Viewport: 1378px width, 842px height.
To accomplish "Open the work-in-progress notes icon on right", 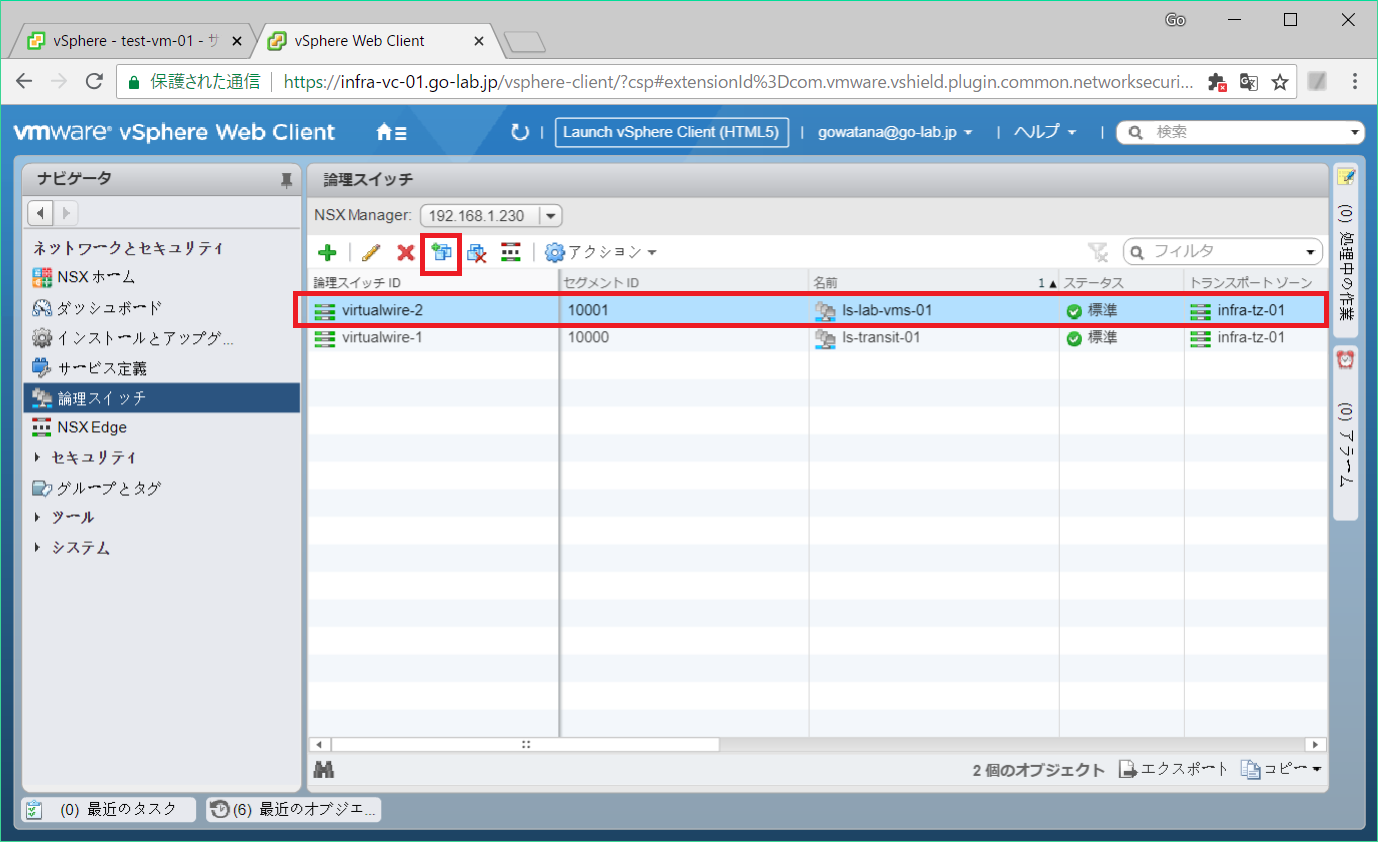I will pos(1346,176).
